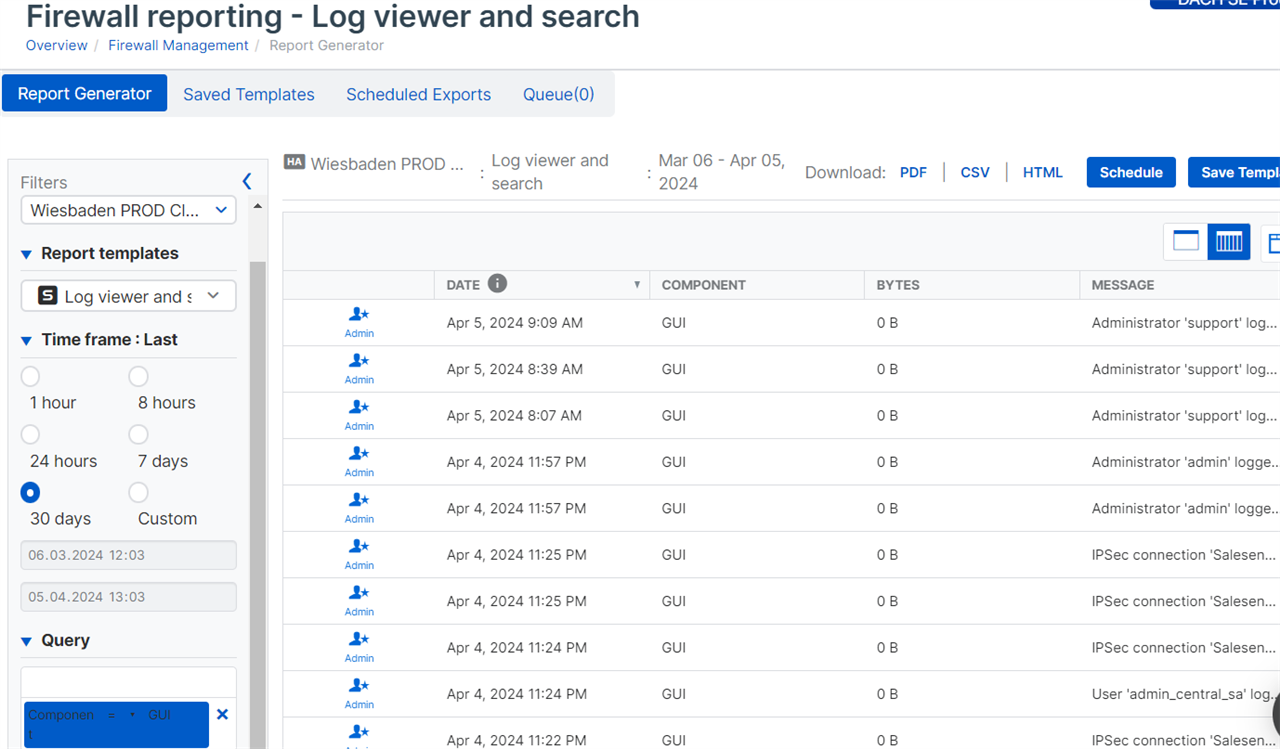Select the 30 days time frame

coord(30,492)
